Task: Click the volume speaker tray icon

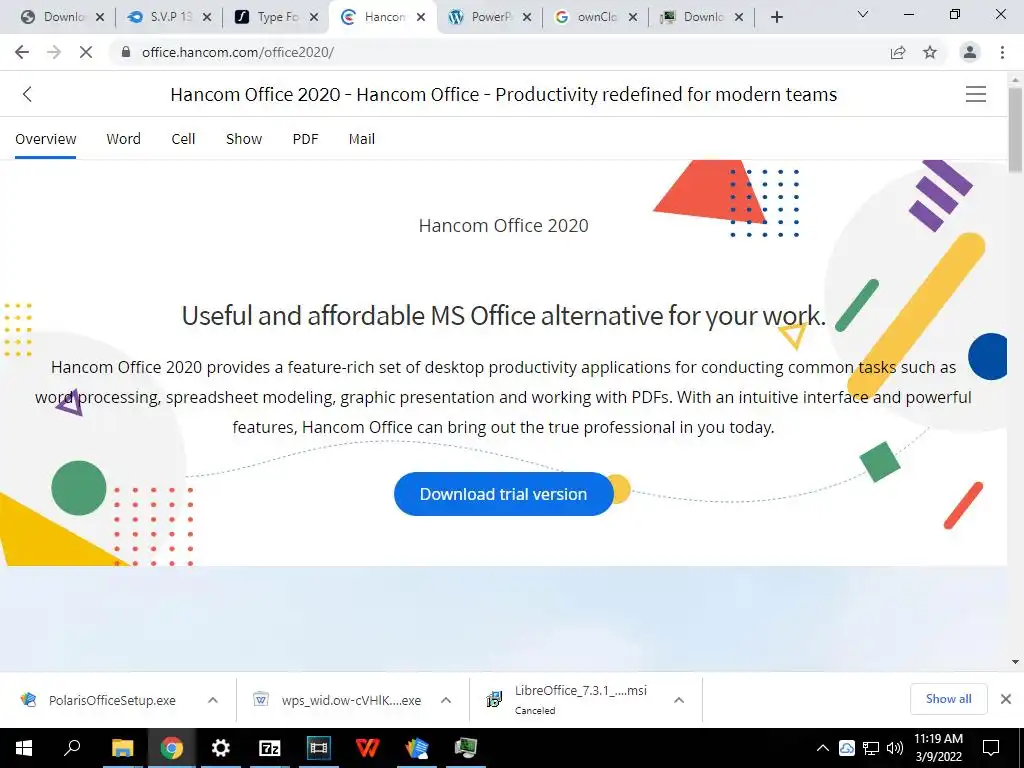Action: [x=895, y=748]
